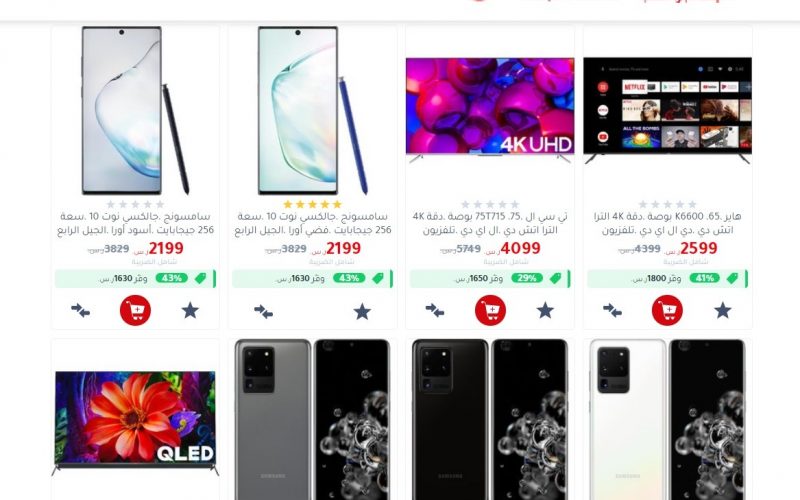This screenshot has height=500, width=800.
Task: Compare the silver Galaxy Note 10 arrows icon
Action: click(x=263, y=311)
